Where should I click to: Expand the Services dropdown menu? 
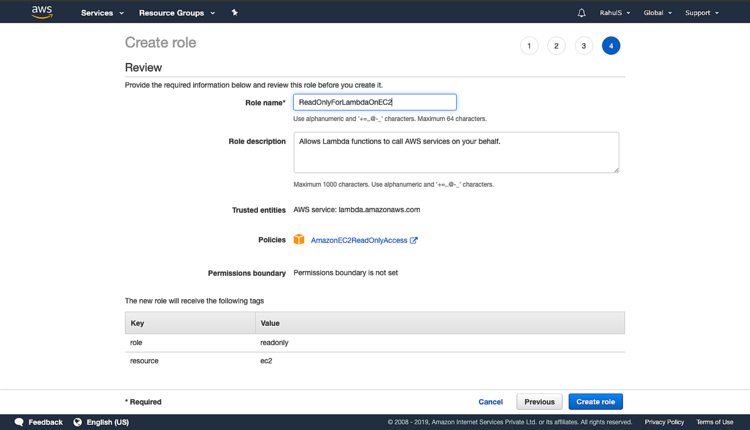[x=102, y=13]
